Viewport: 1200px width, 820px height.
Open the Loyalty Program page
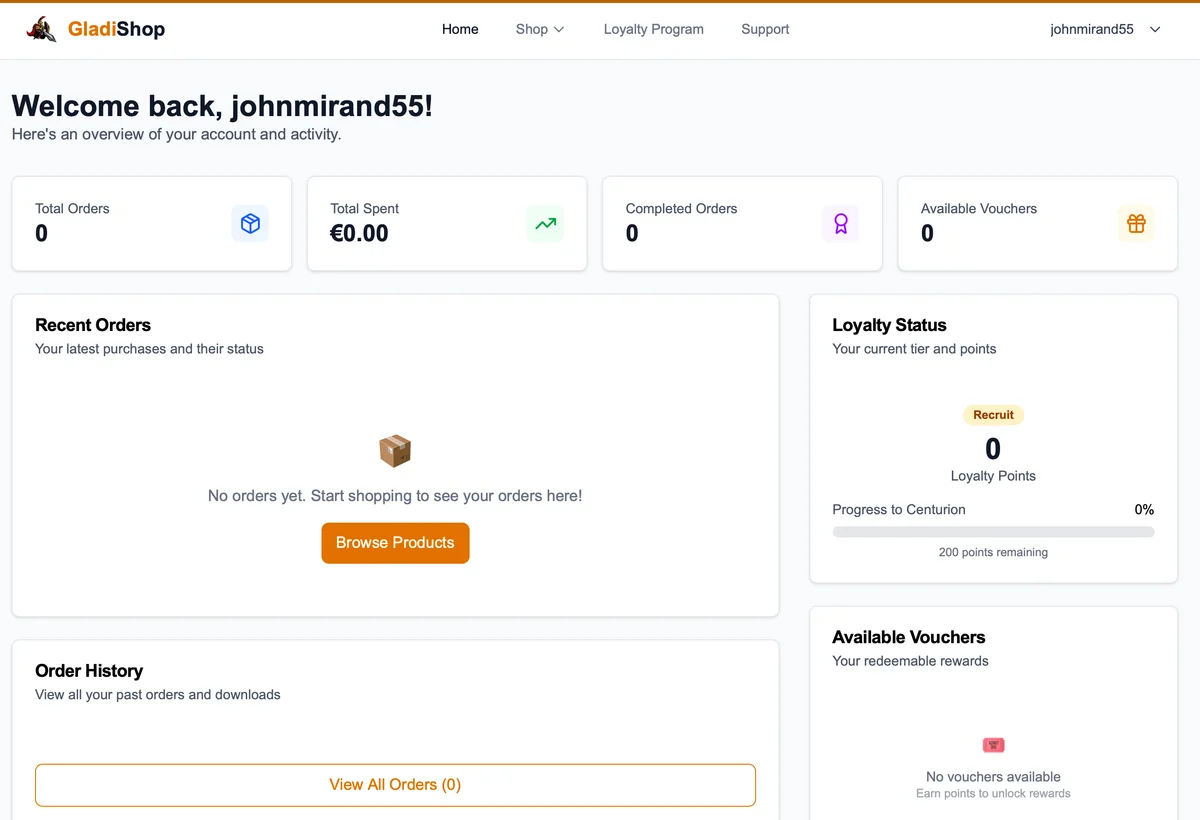(x=654, y=29)
